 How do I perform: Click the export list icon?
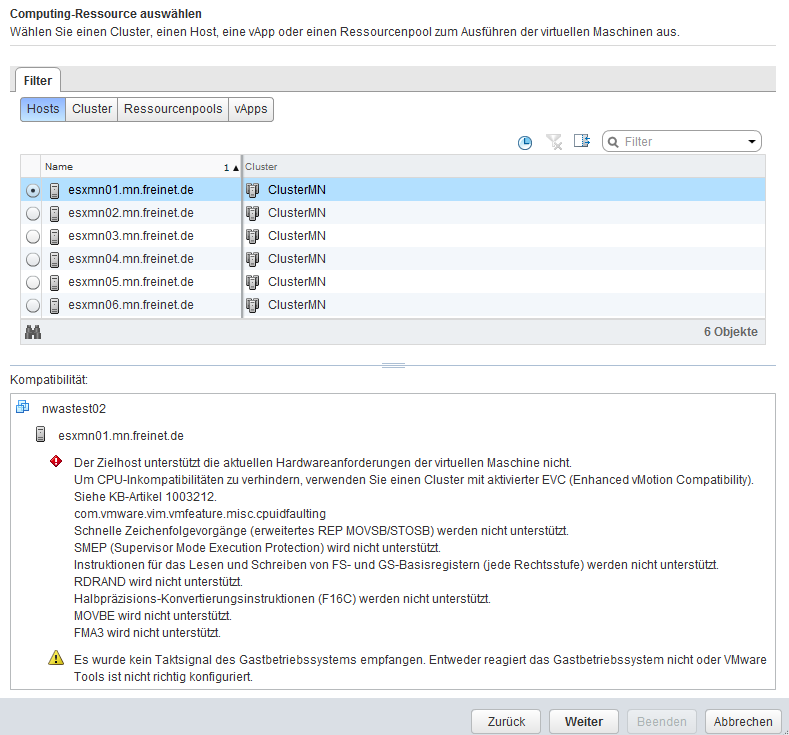click(x=582, y=142)
